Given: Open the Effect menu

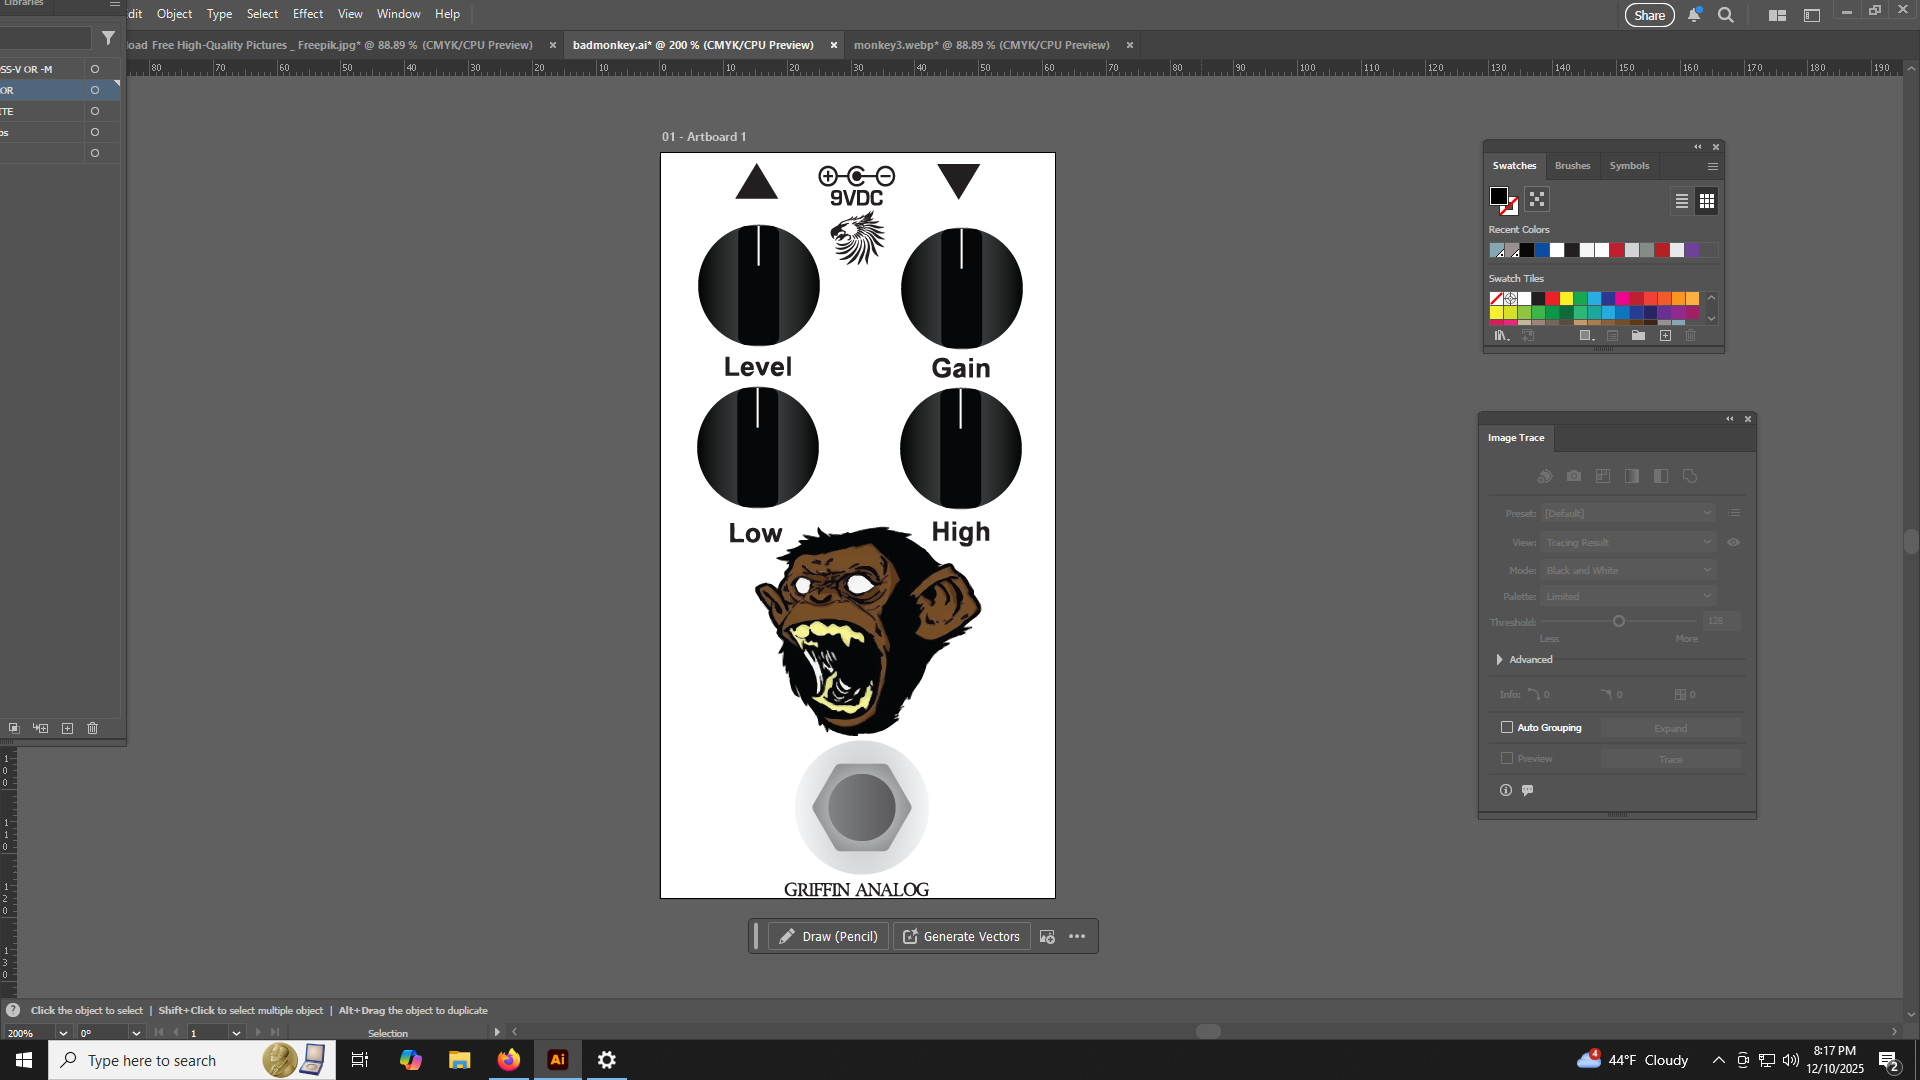Looking at the screenshot, I should coord(307,14).
